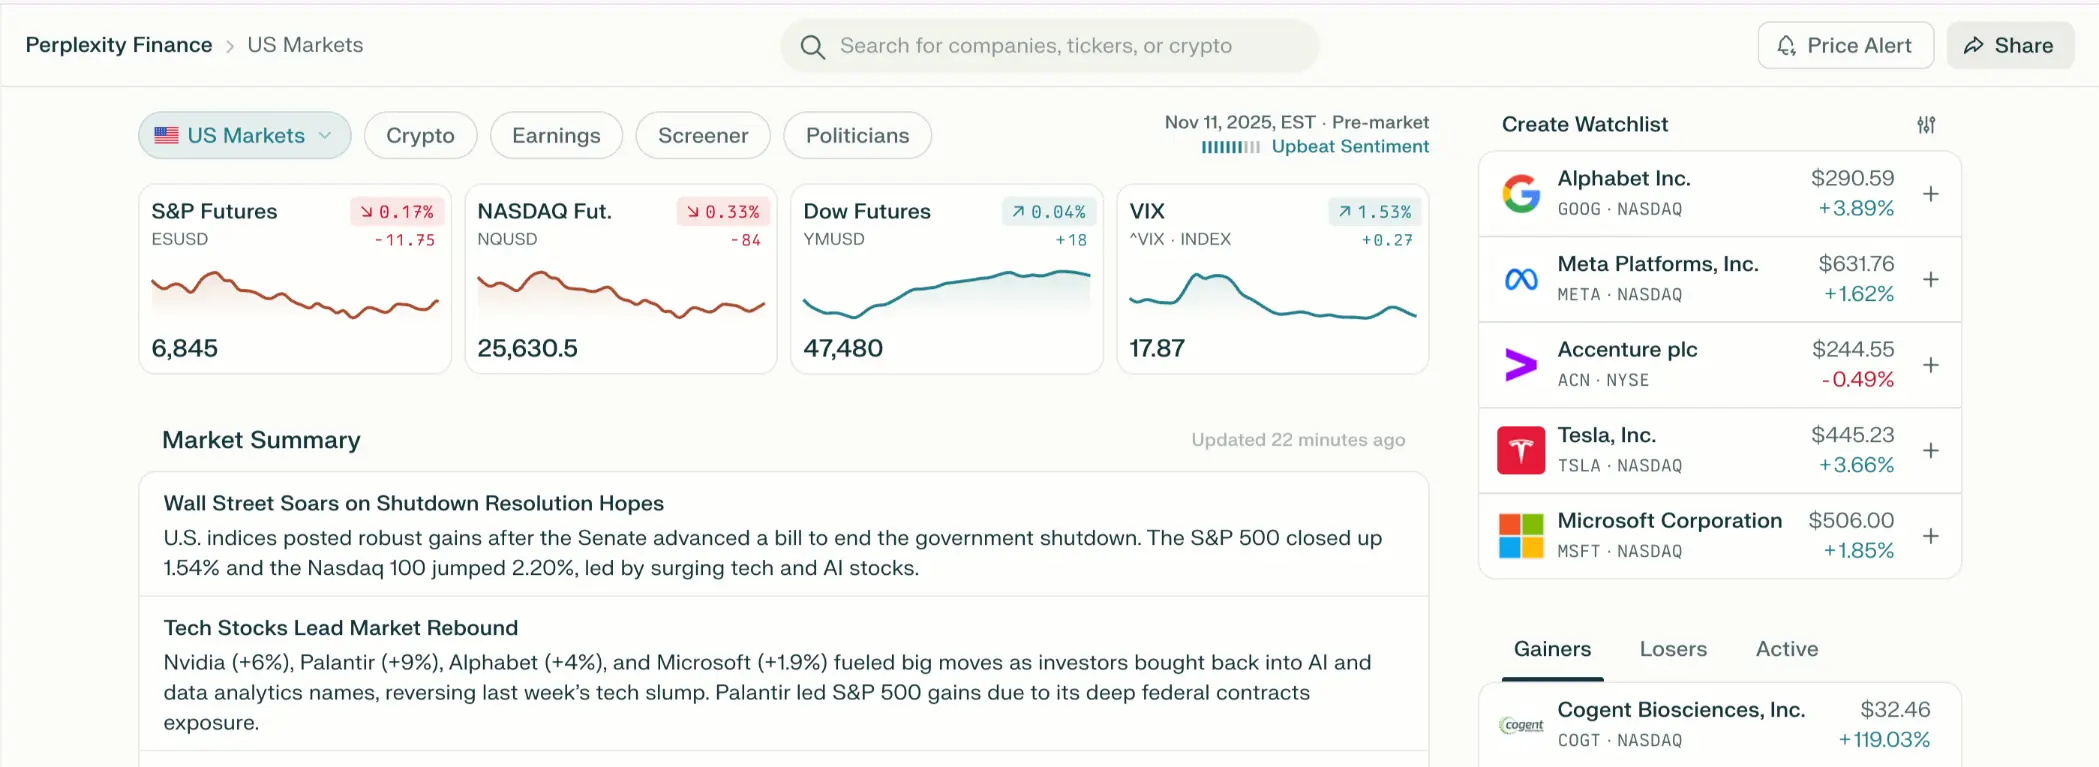Show the Losers list
The image size is (2099, 767).
tap(1673, 649)
